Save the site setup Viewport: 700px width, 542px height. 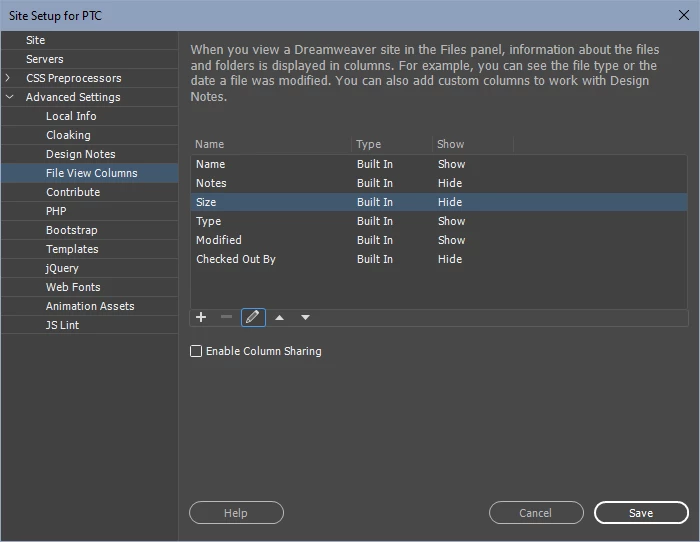pos(641,513)
